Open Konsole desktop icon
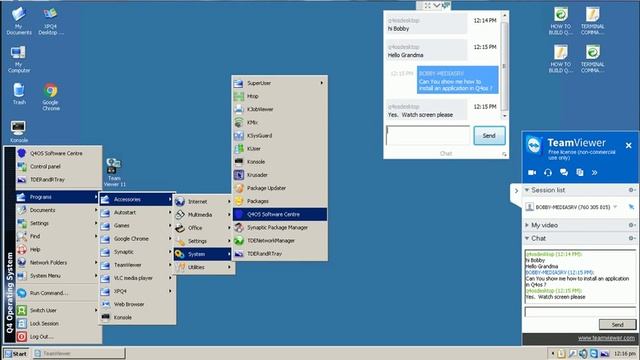 pos(19,131)
